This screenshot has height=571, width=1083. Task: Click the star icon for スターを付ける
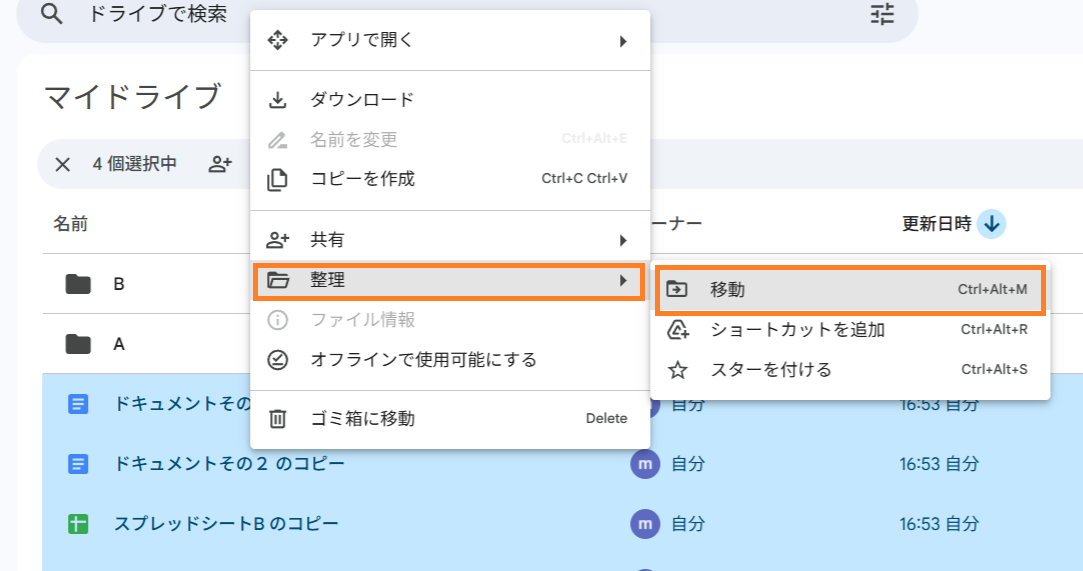click(x=678, y=370)
